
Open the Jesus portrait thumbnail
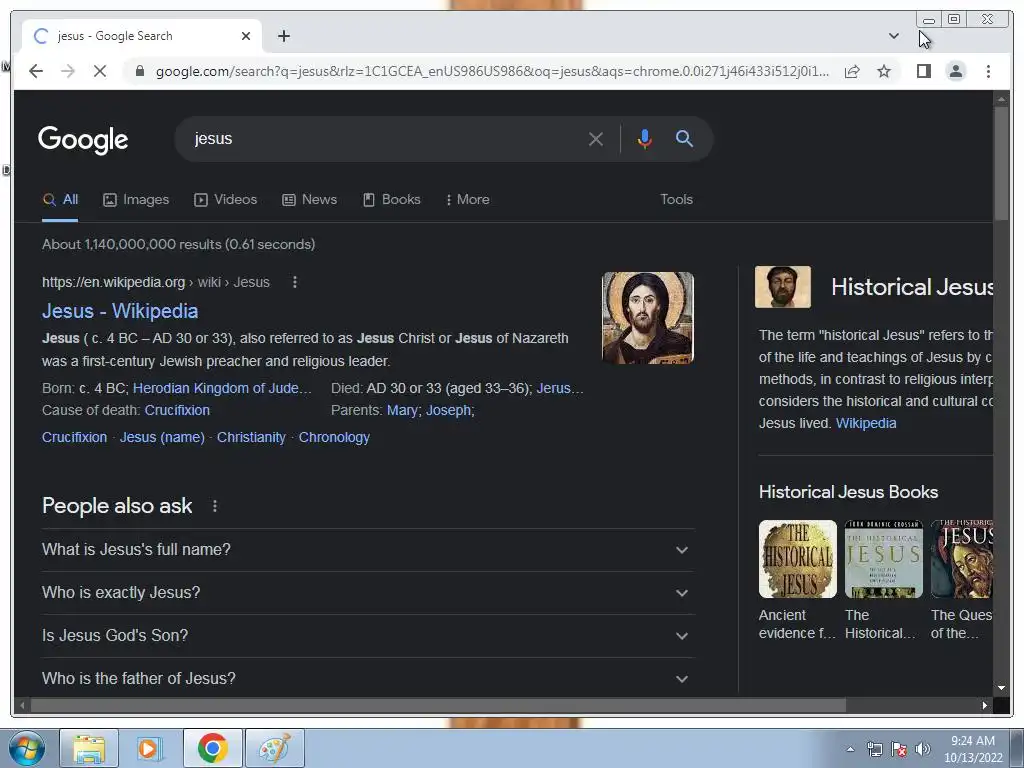[x=647, y=318]
